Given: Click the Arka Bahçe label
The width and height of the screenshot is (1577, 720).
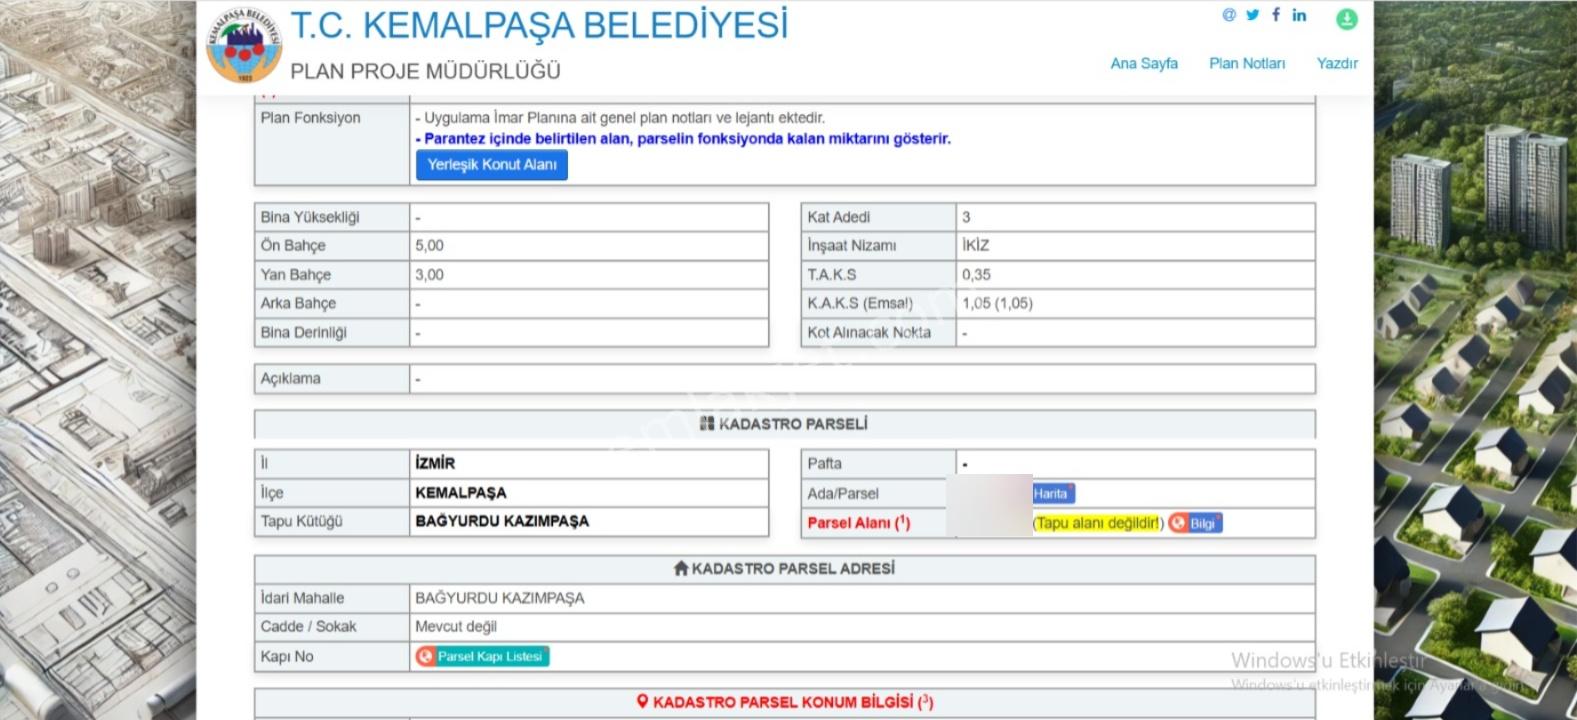Looking at the screenshot, I should coord(298,303).
